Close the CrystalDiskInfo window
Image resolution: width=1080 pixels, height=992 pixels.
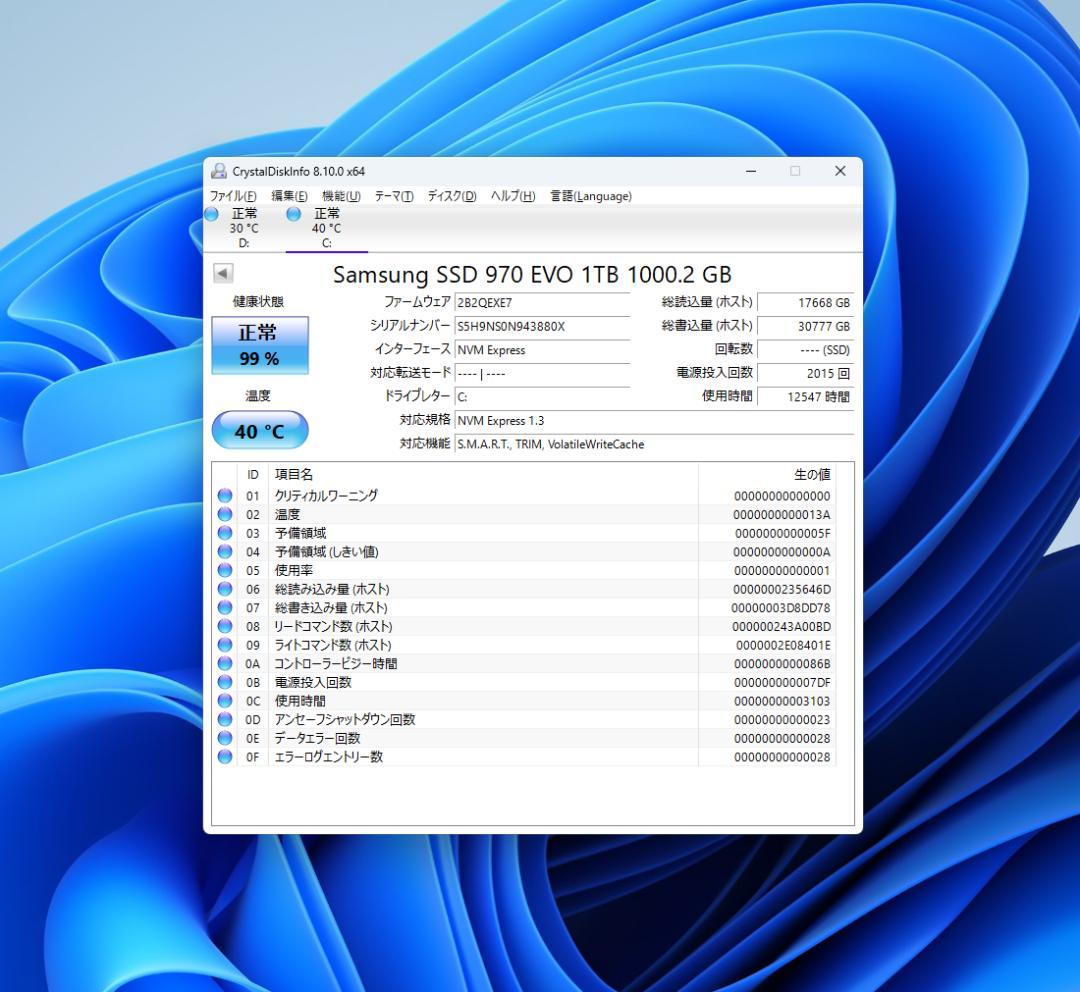[840, 171]
